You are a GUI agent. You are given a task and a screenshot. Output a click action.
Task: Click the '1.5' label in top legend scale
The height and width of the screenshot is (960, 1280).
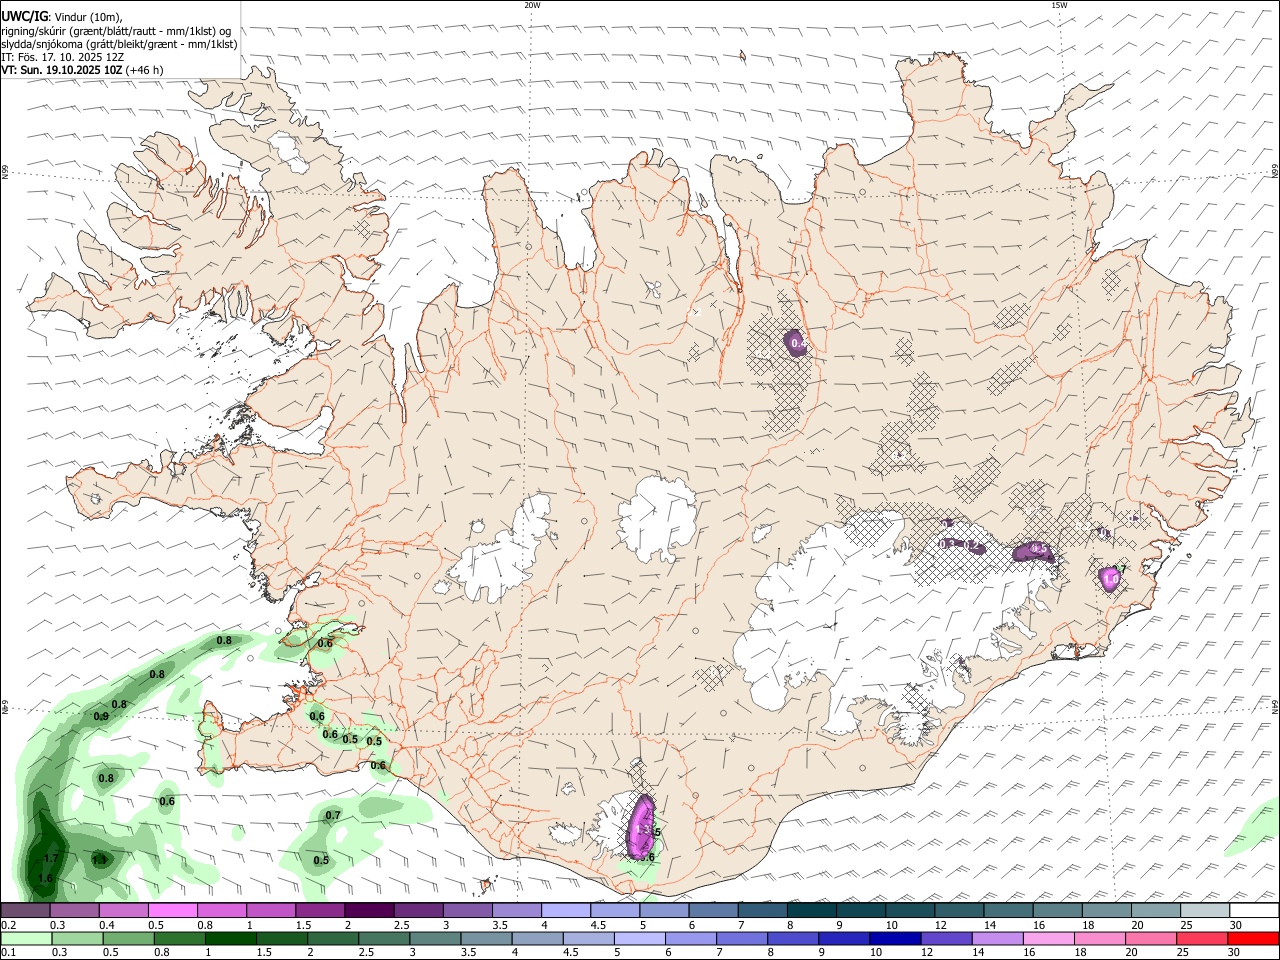pyautogui.click(x=303, y=925)
